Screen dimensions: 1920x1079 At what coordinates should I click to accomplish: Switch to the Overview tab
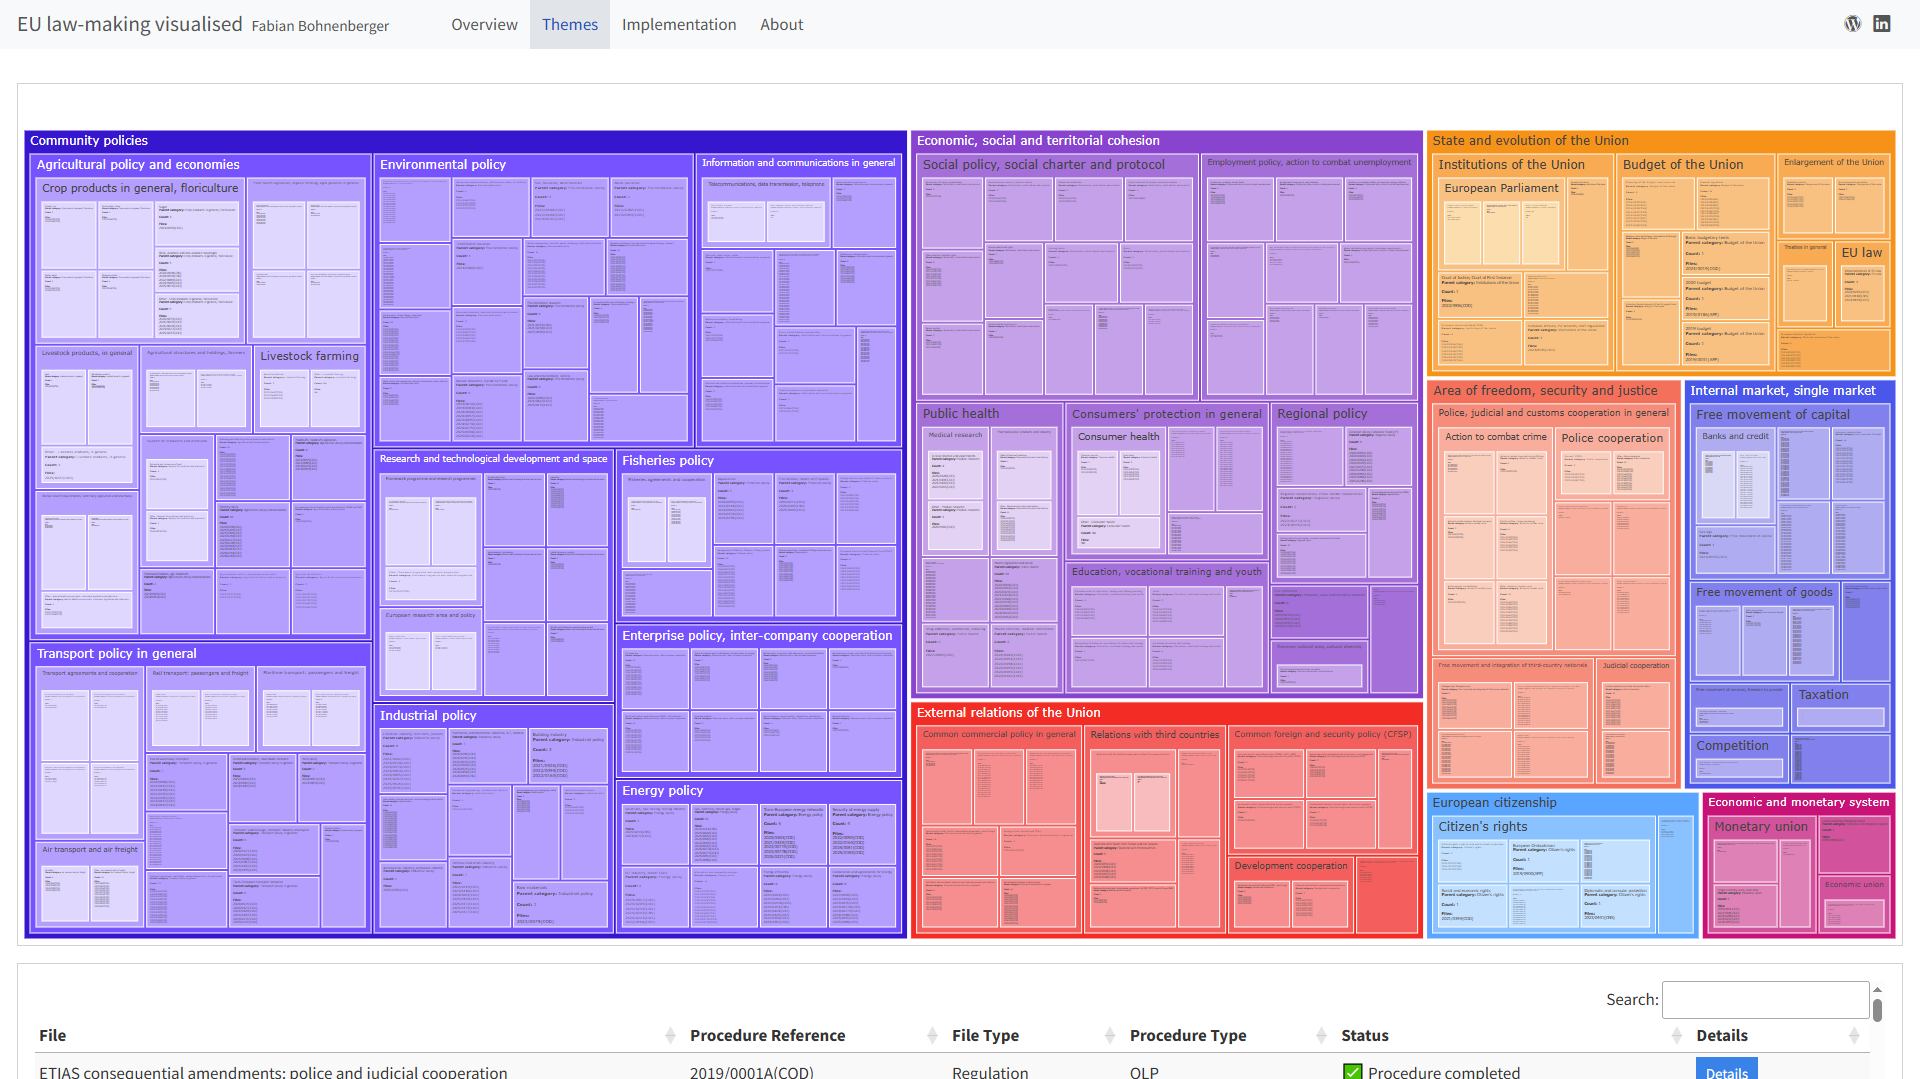tap(484, 24)
